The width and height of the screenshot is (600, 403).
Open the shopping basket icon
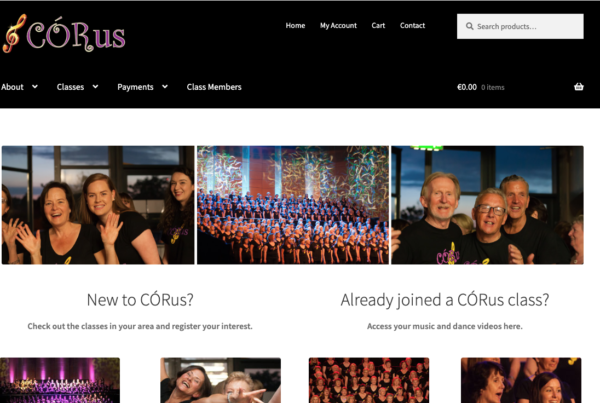[x=579, y=87]
